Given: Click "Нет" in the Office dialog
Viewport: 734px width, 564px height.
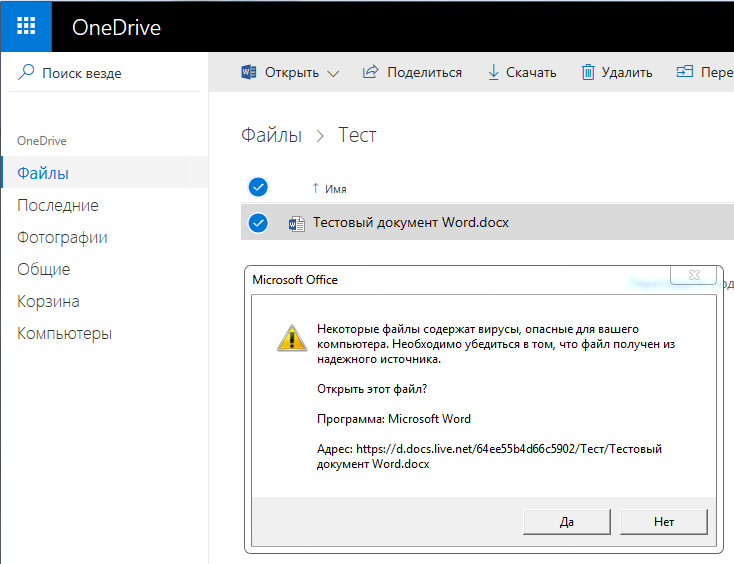Looking at the screenshot, I should 664,521.
